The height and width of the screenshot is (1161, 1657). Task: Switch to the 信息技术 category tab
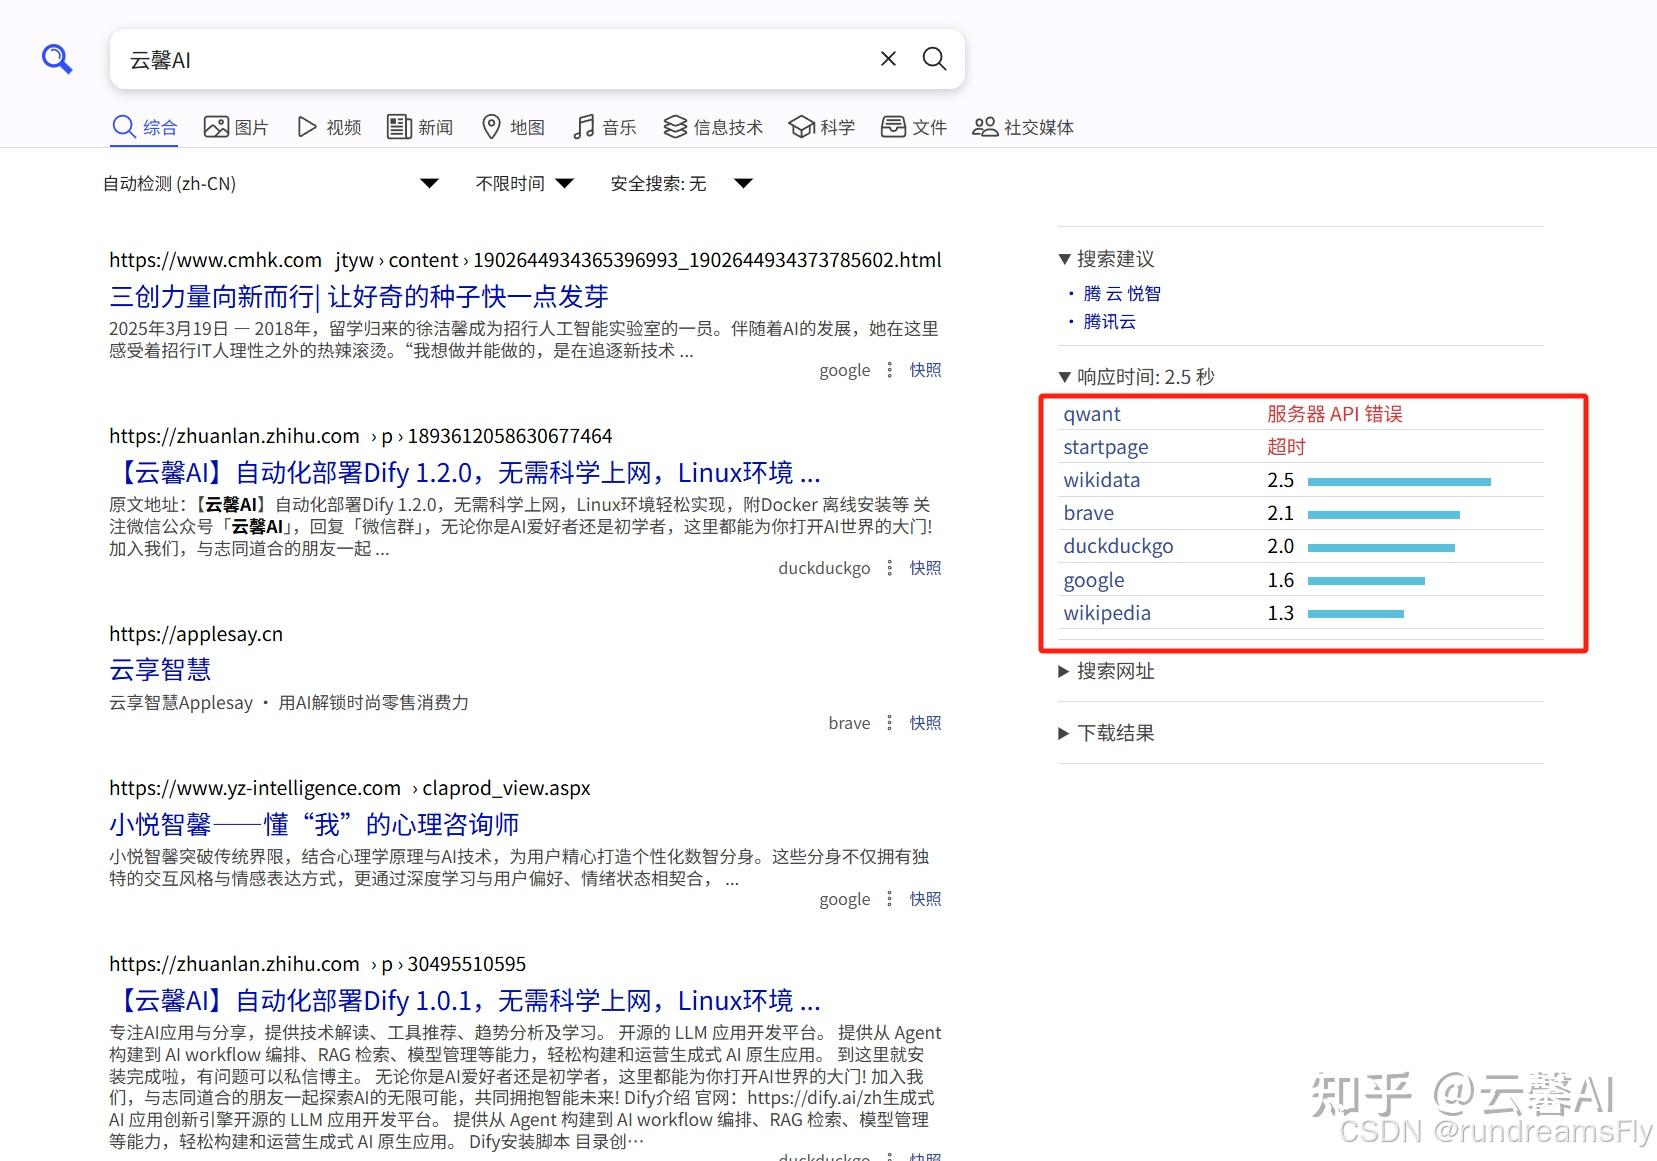(712, 126)
